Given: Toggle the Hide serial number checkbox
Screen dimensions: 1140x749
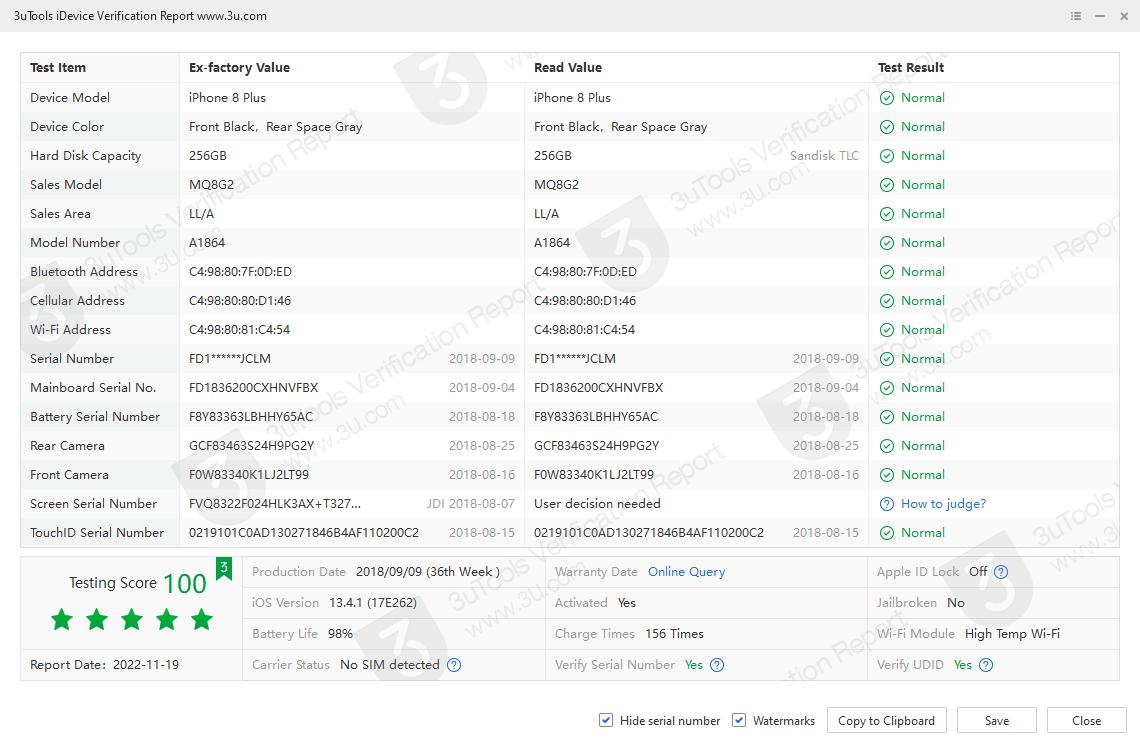Looking at the screenshot, I should (606, 720).
